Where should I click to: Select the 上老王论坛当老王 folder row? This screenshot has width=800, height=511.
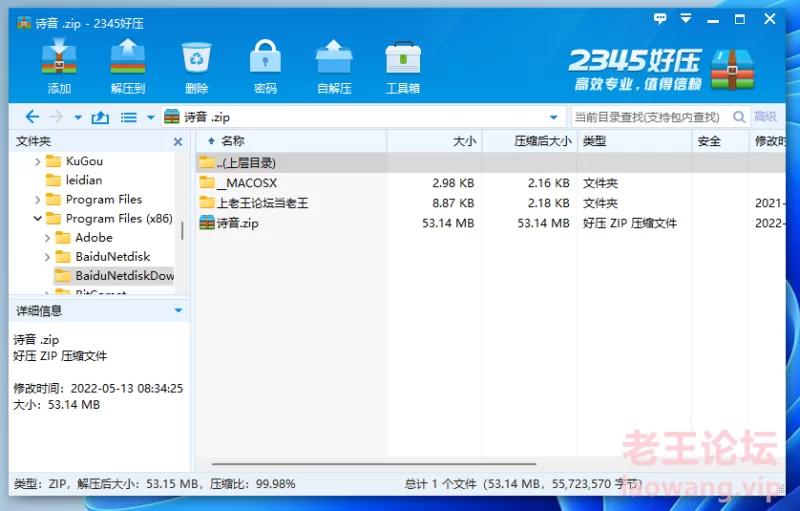(491, 203)
